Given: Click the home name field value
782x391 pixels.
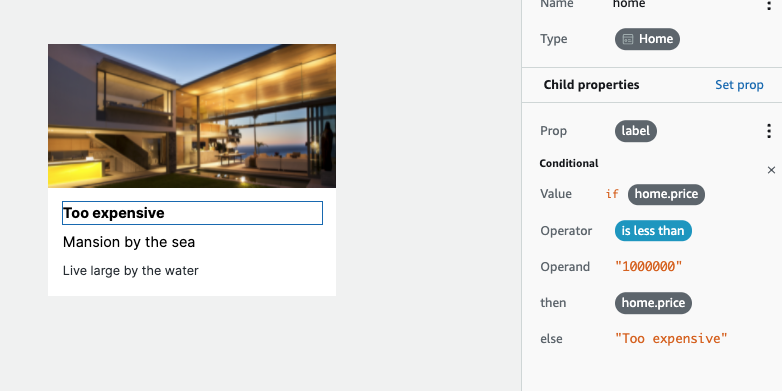Looking at the screenshot, I should [629, 4].
